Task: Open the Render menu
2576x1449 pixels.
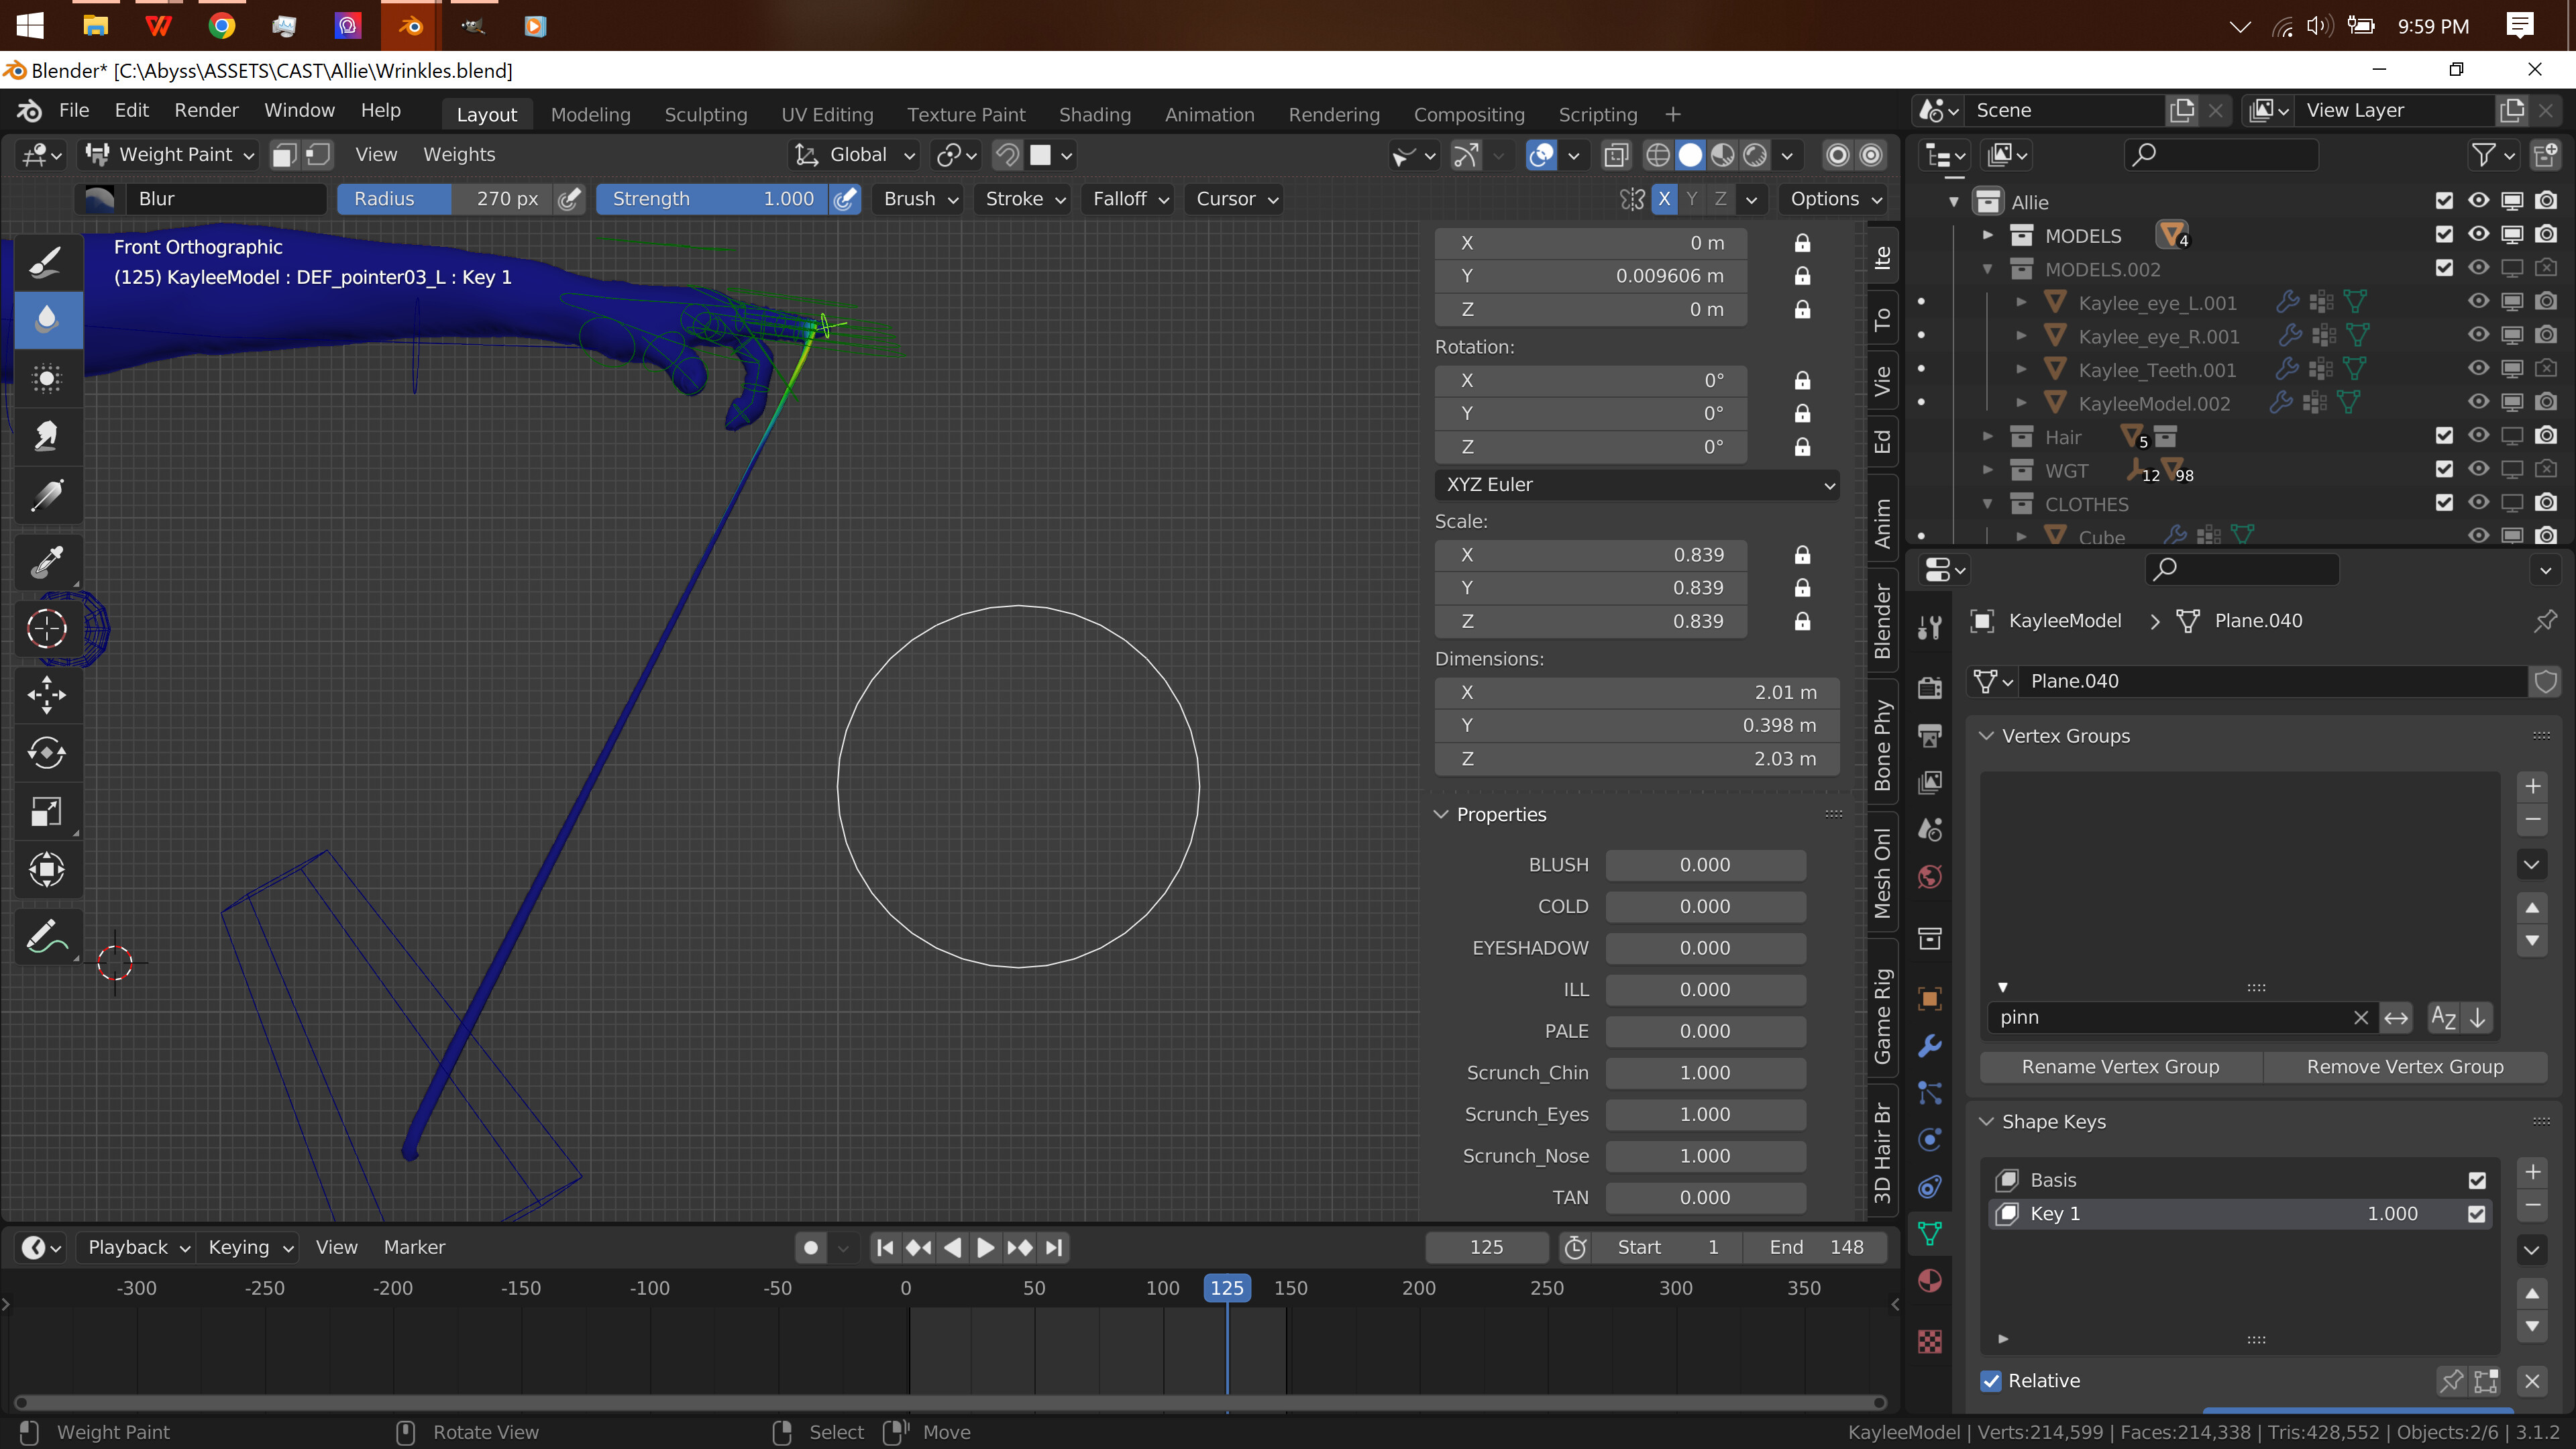Action: click(206, 110)
